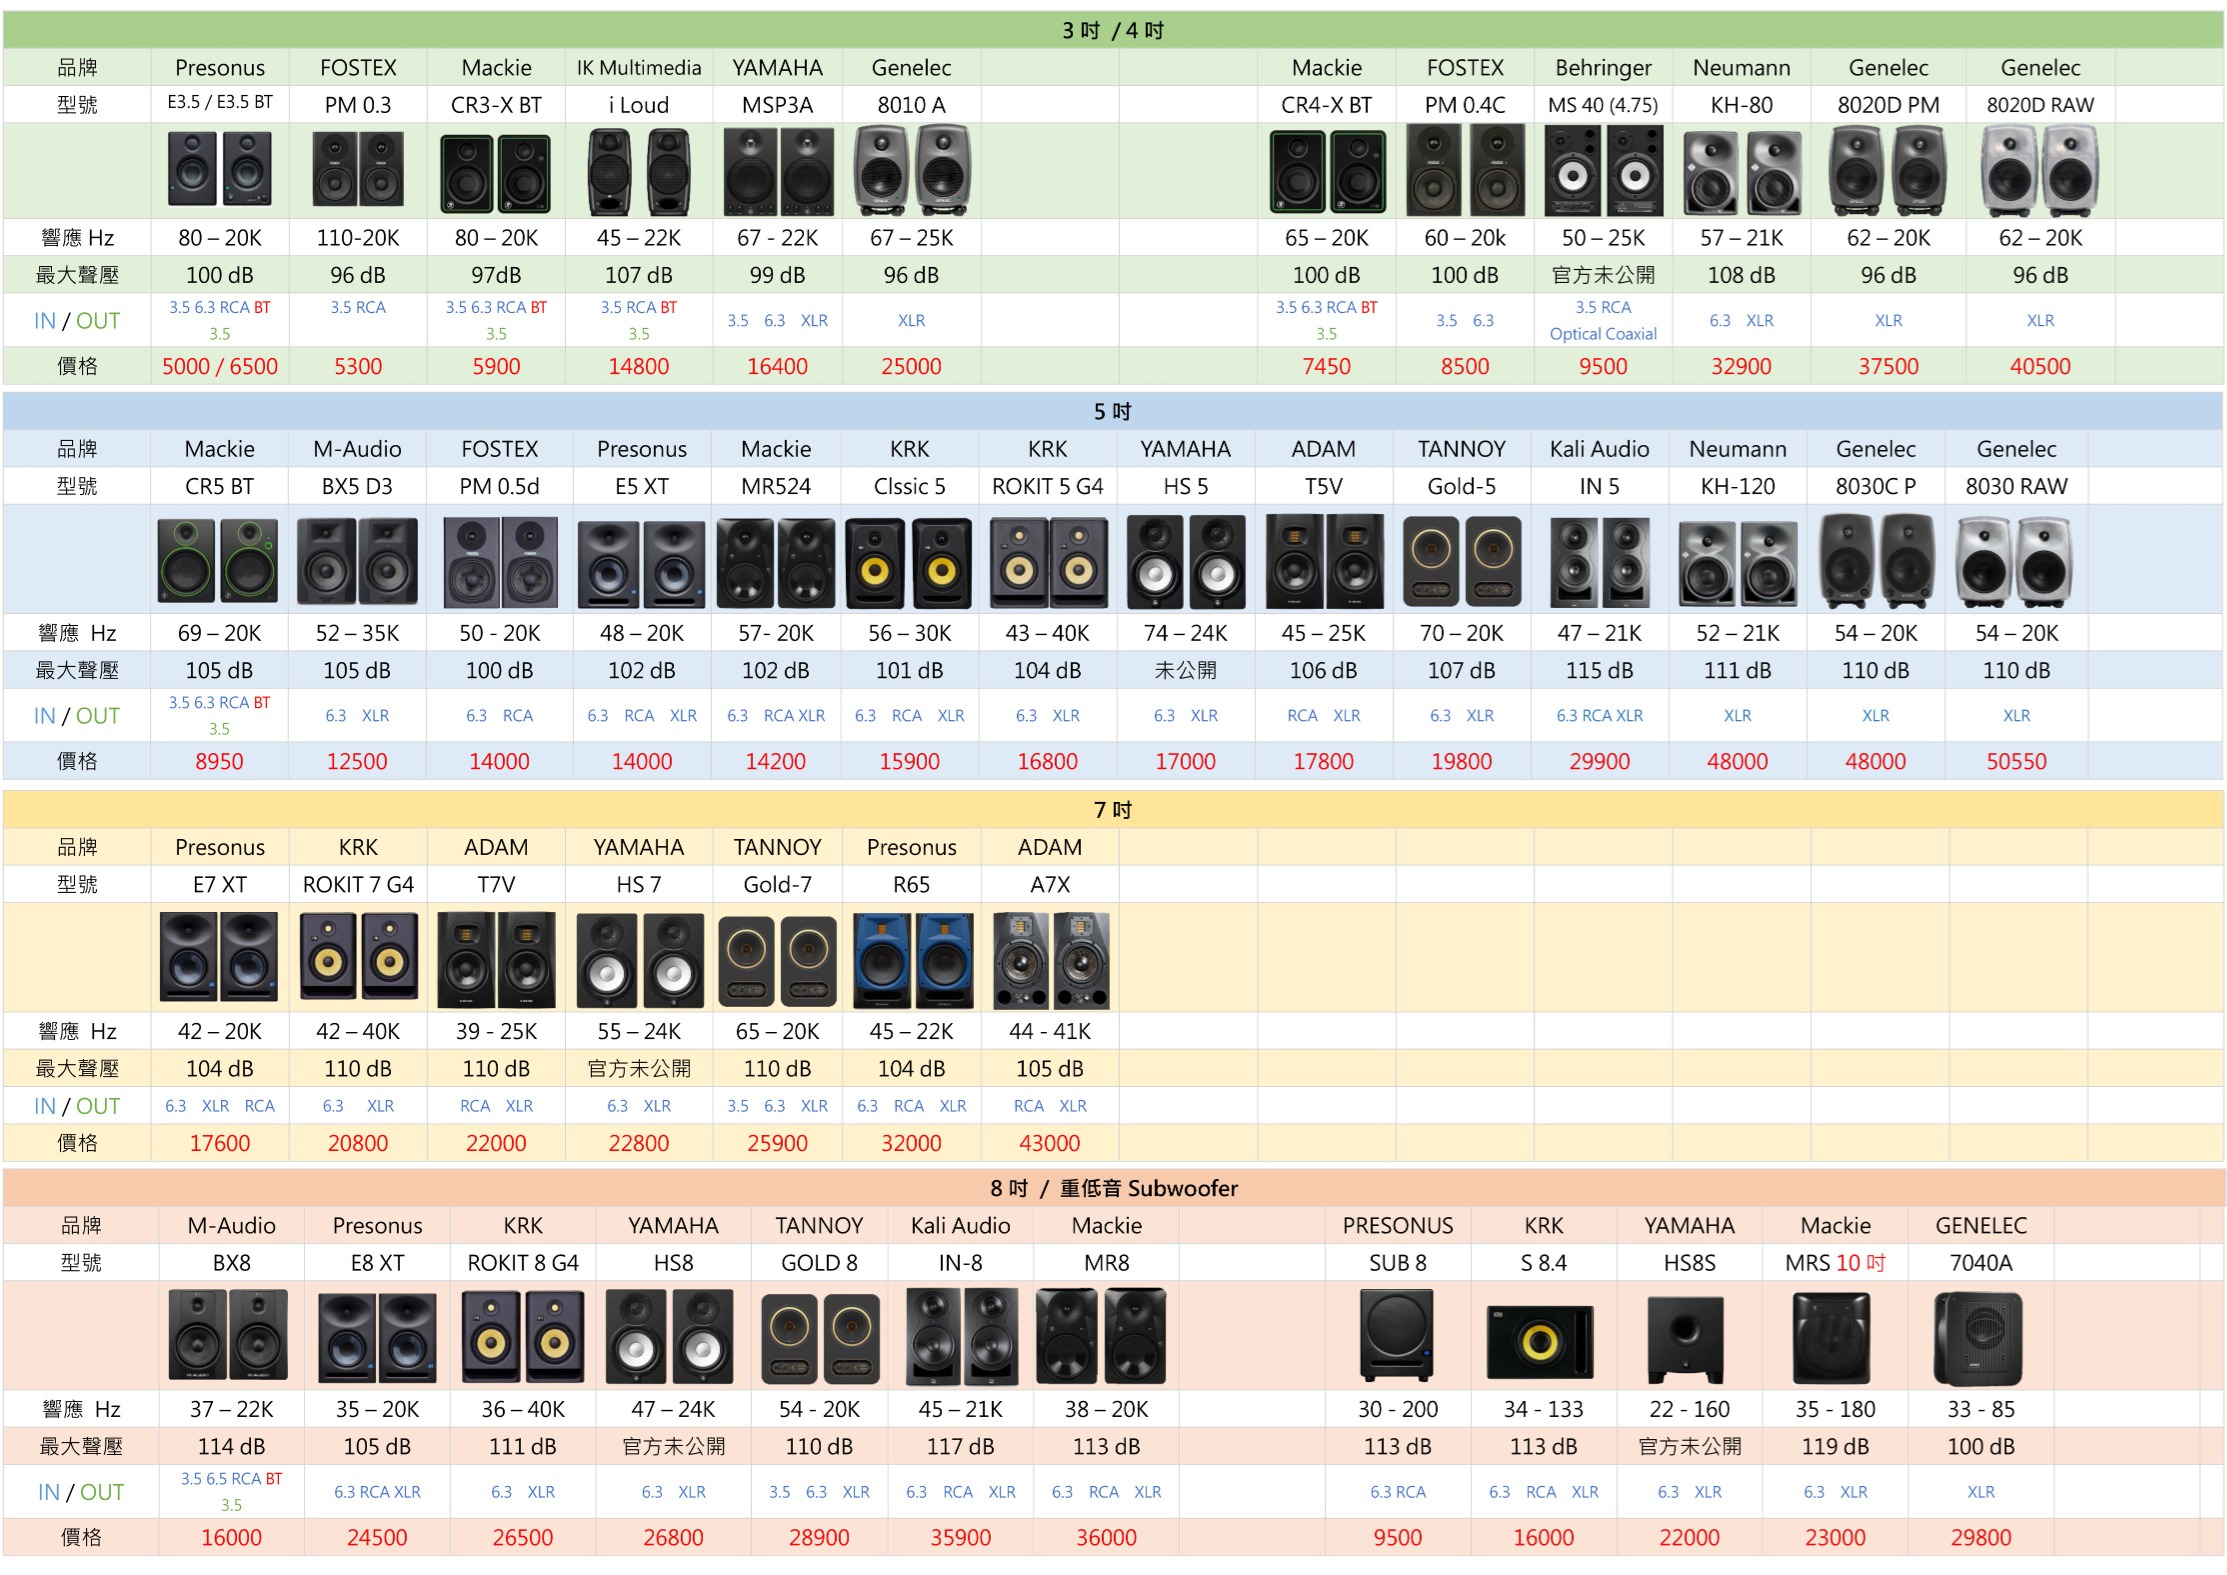Open the YAMAHA MSP3A speaker image
Viewport: 2227px width, 1575px height.
click(778, 172)
